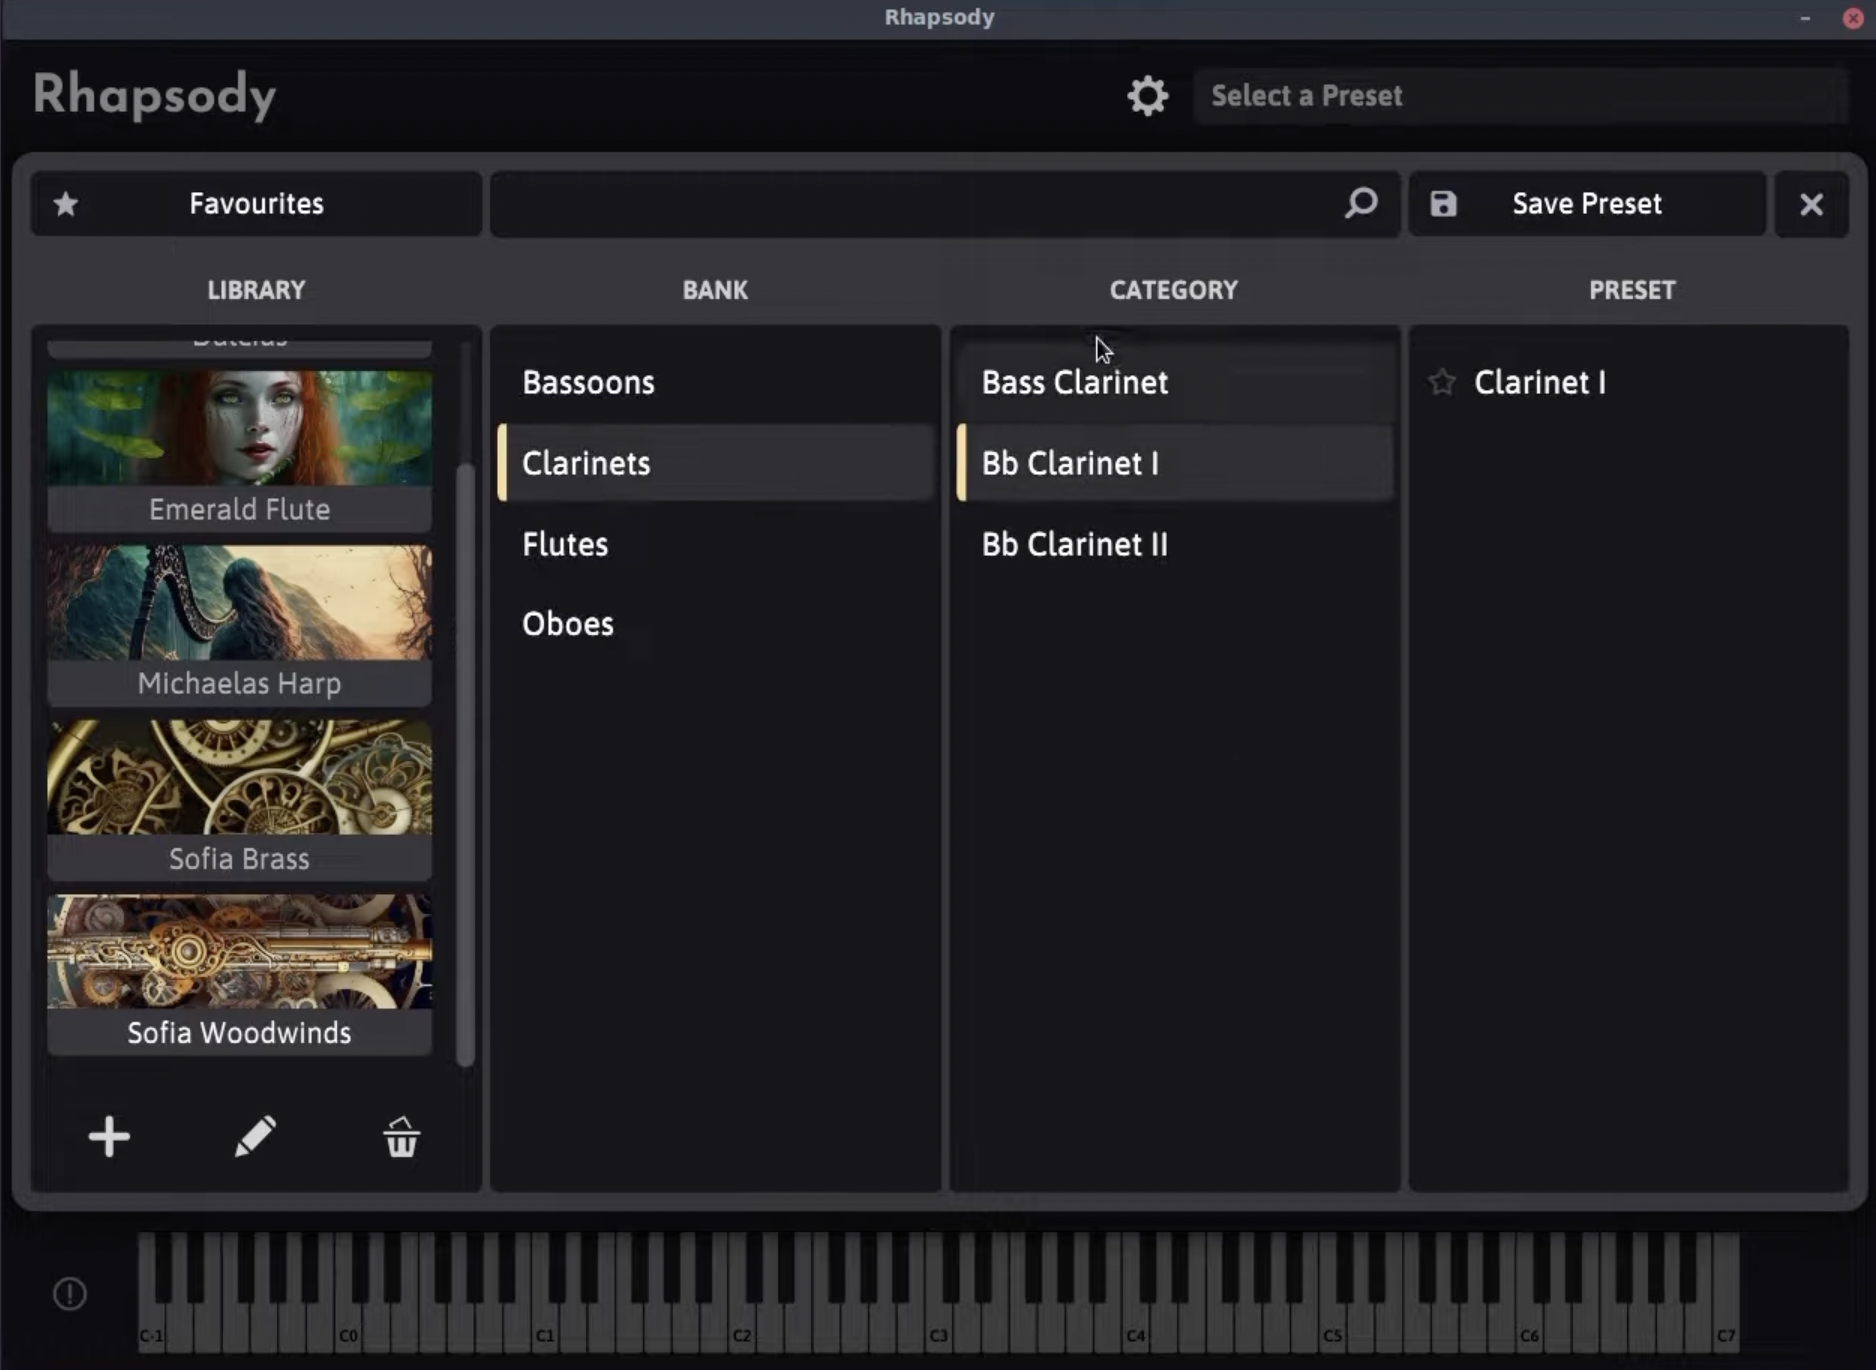This screenshot has height=1370, width=1876.
Task: Select the Flutes bank
Action: [x=565, y=544]
